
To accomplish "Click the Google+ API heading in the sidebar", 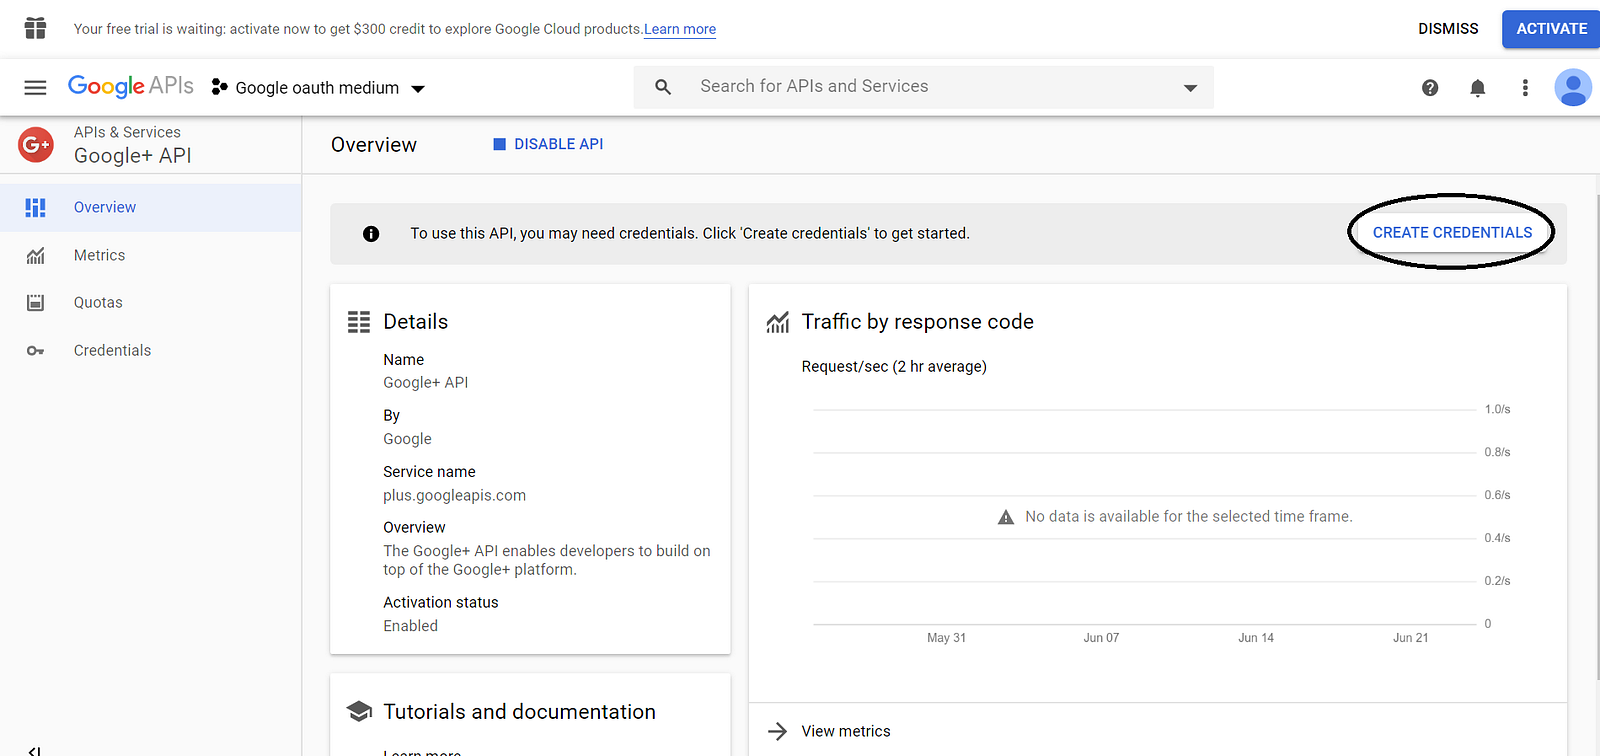I will [133, 156].
